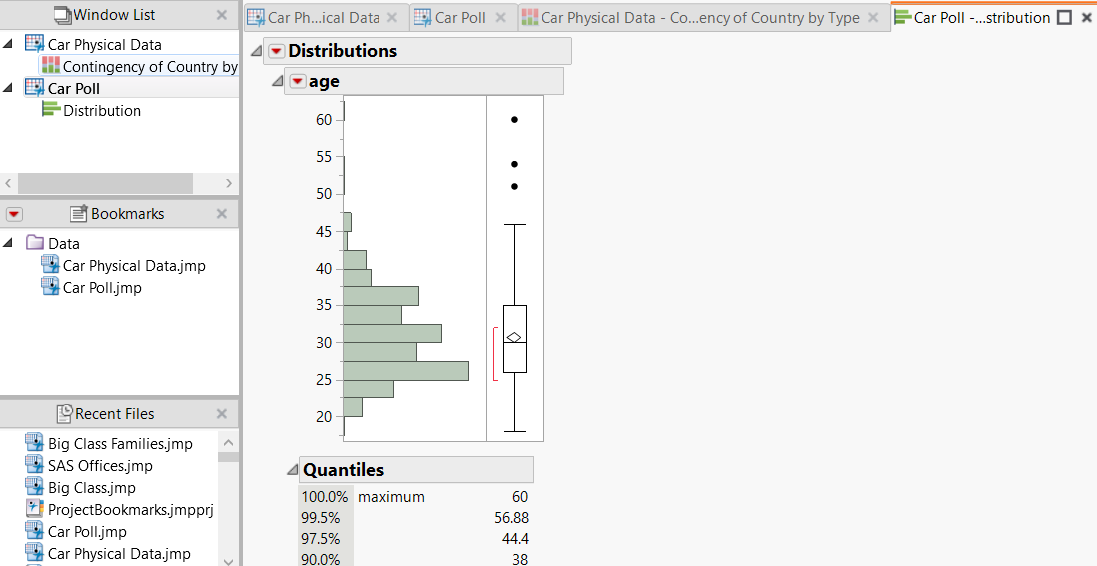
Task: Click the Distribution report icon in Window List
Action: (50, 110)
